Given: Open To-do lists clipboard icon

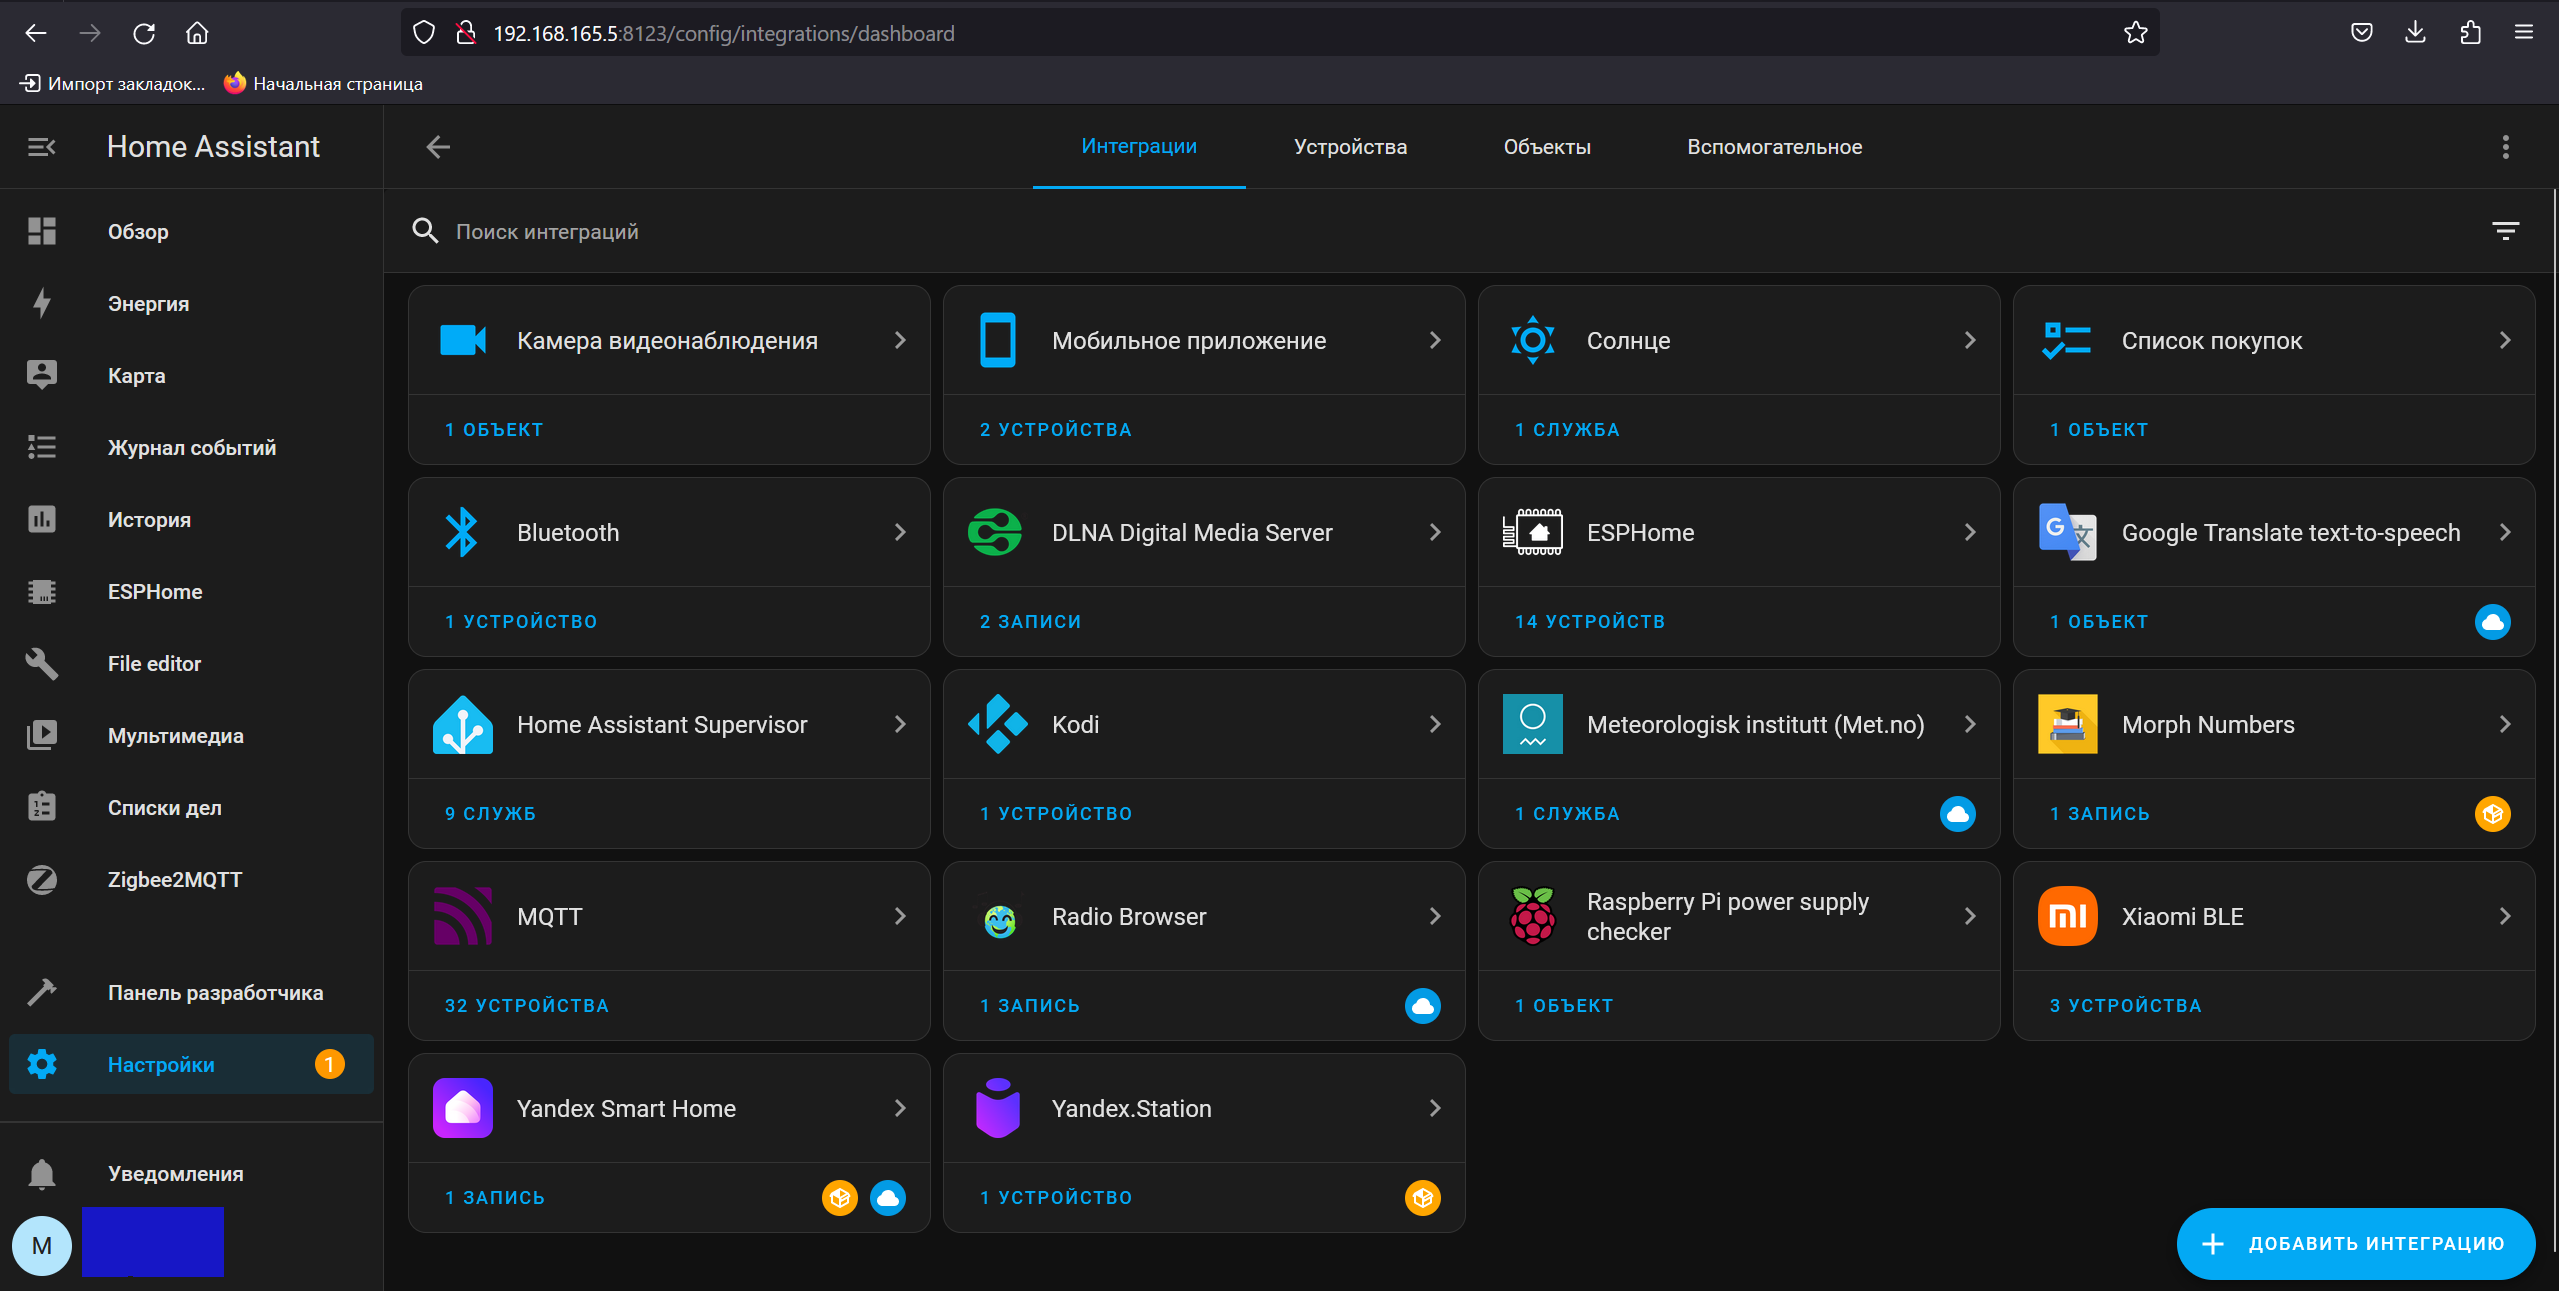Looking at the screenshot, I should pos(41,807).
